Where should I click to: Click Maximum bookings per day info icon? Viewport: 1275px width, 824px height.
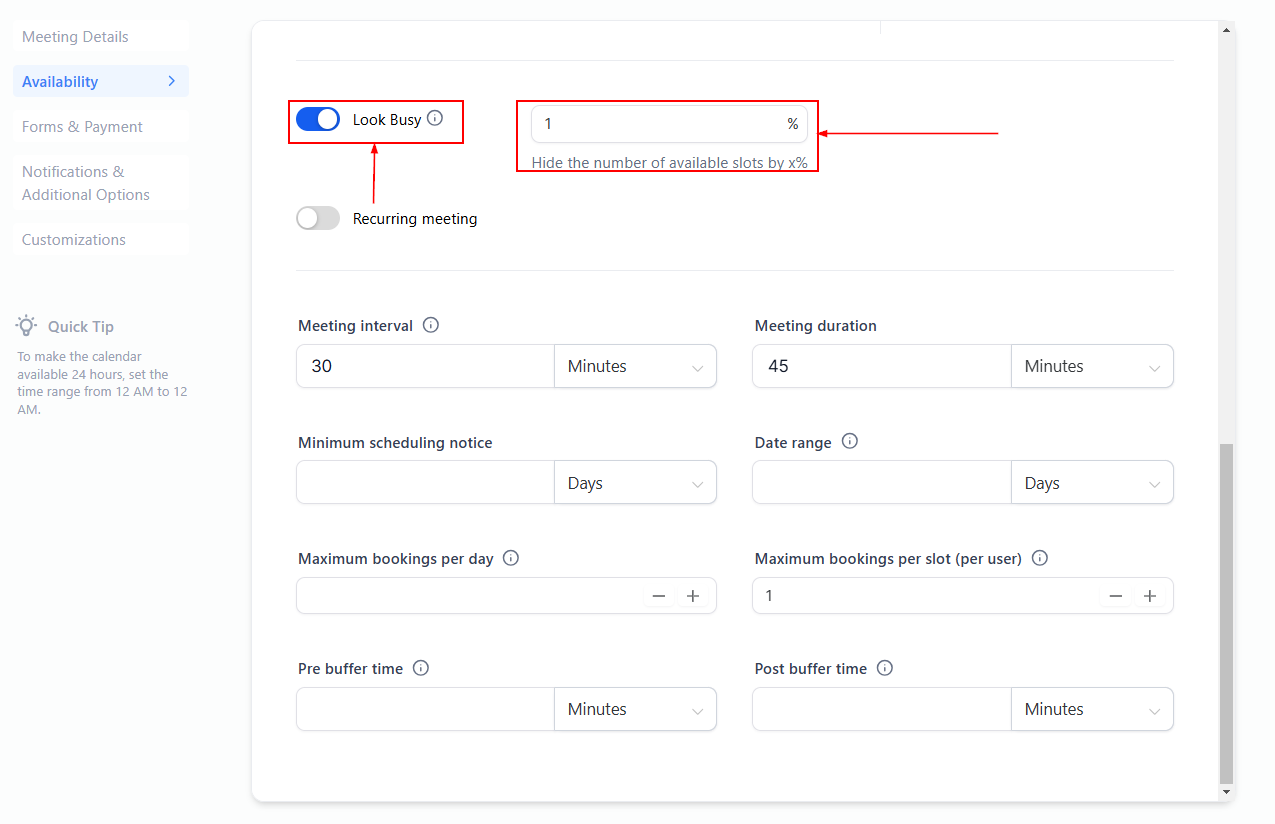(x=511, y=558)
